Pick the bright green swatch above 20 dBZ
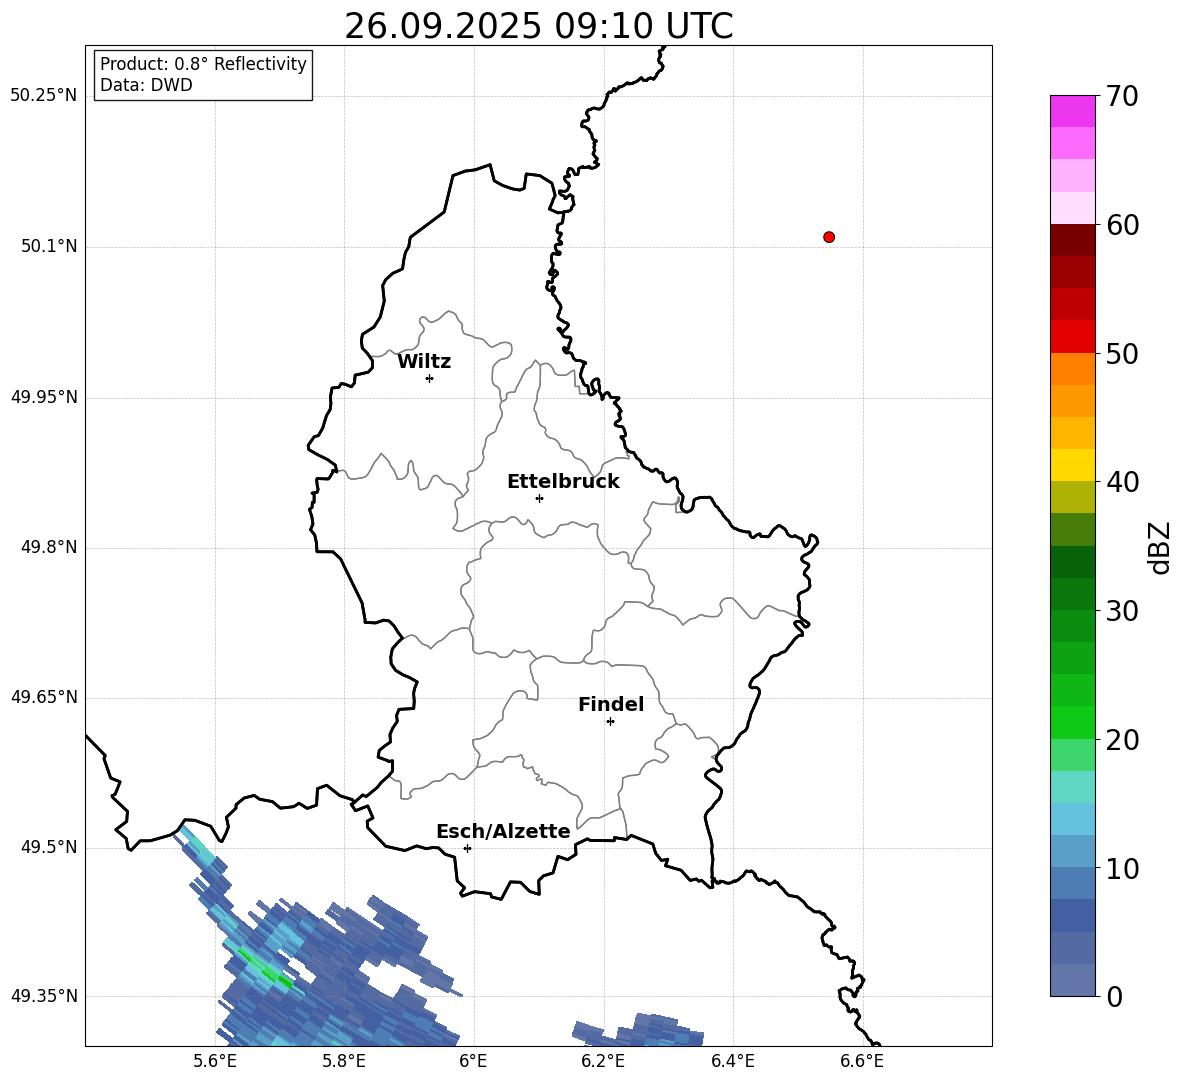The image size is (1184, 1081). click(1072, 722)
